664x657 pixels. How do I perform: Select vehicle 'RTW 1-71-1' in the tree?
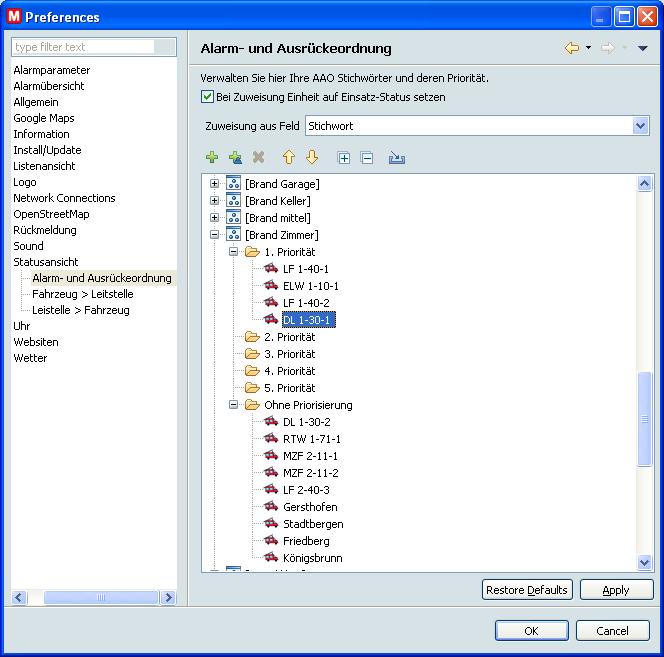point(311,439)
